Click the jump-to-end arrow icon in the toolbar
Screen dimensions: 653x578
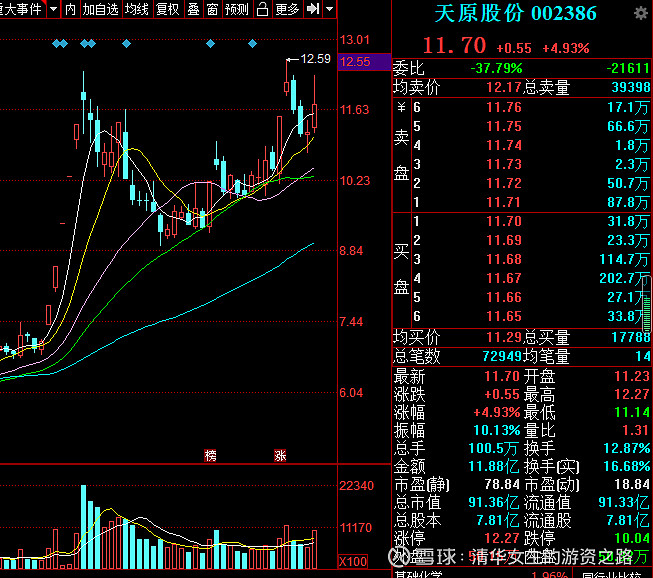313,9
